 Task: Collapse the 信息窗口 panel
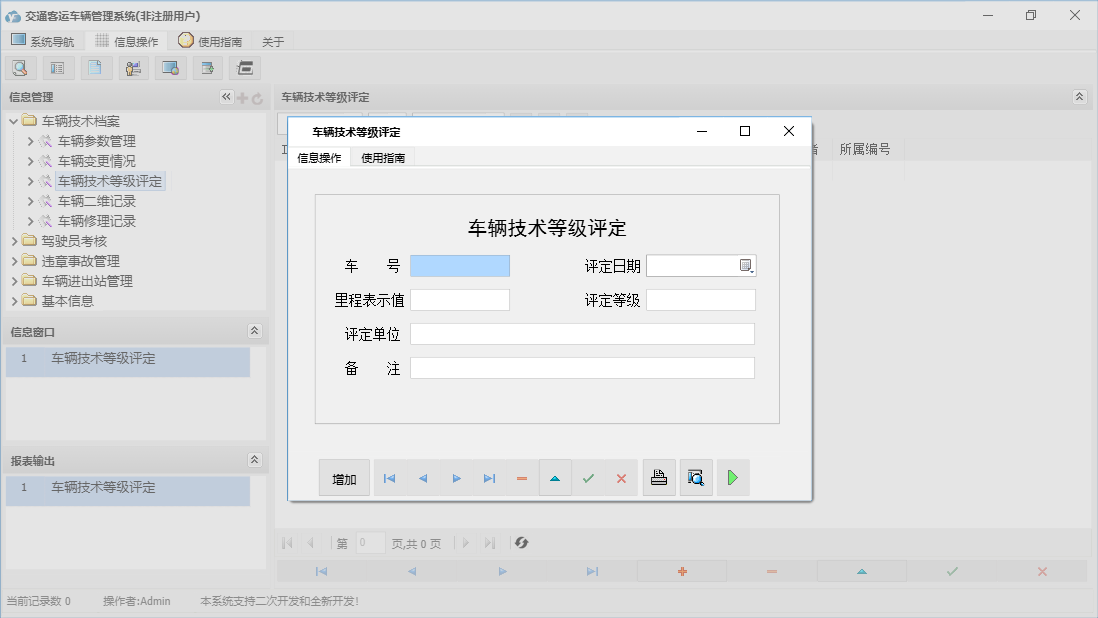[x=256, y=330]
